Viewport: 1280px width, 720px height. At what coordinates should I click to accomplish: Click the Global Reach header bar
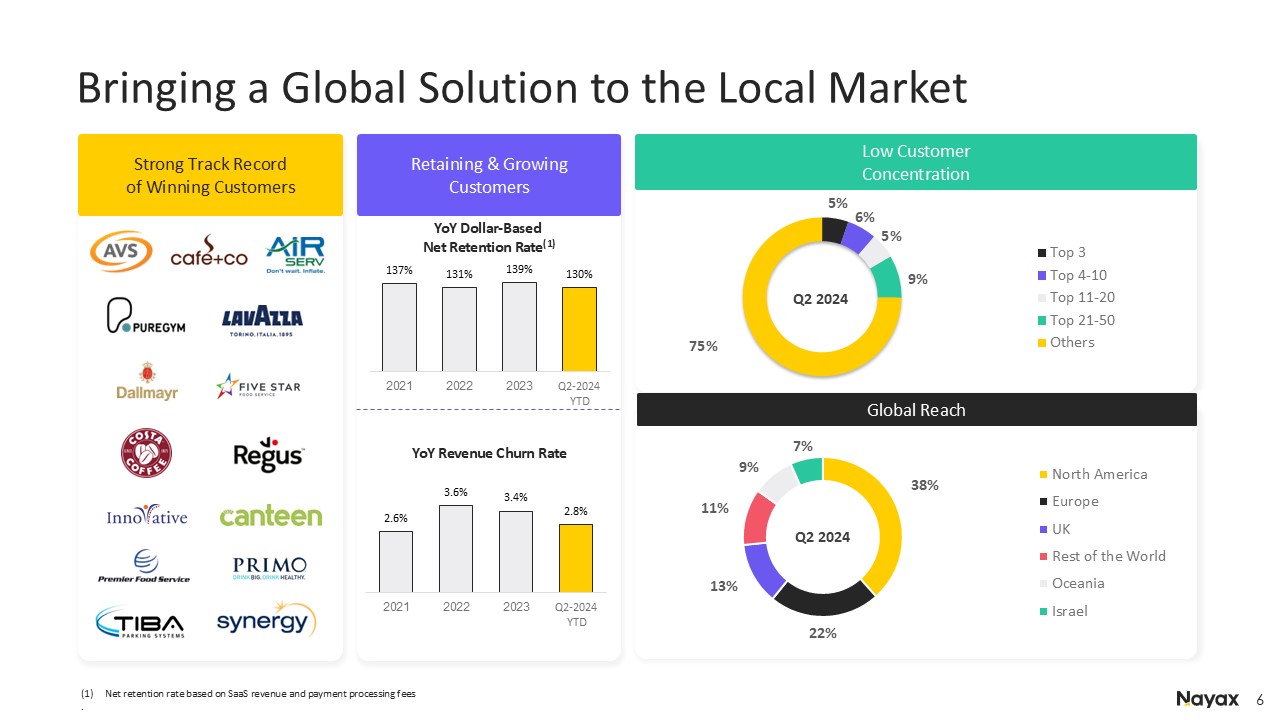click(x=916, y=409)
